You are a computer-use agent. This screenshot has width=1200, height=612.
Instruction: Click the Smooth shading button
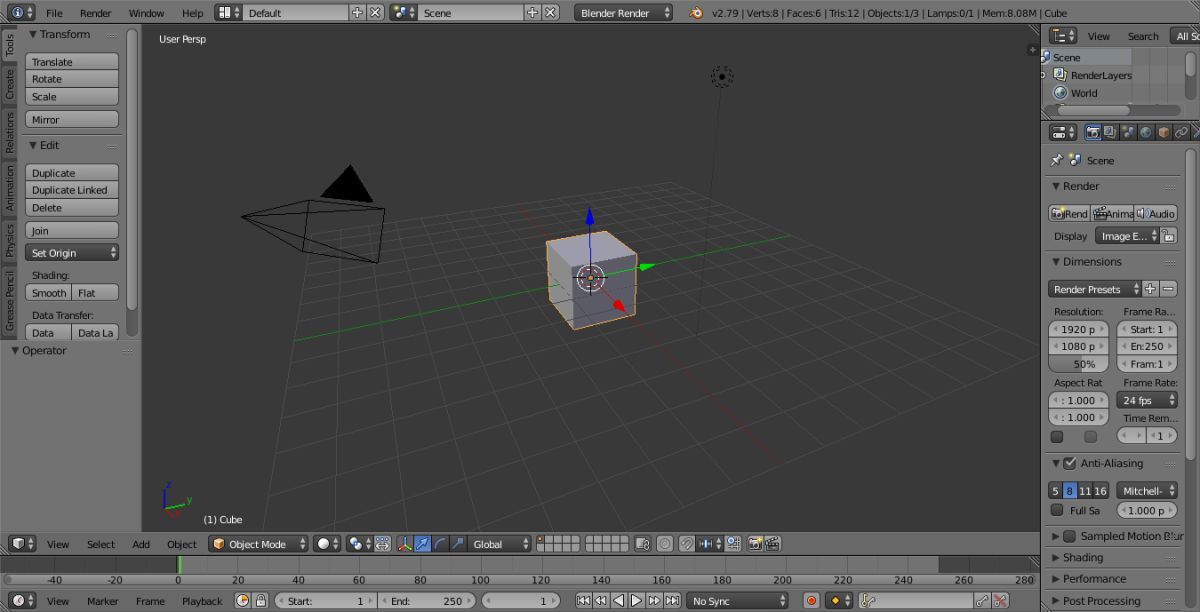[49, 293]
